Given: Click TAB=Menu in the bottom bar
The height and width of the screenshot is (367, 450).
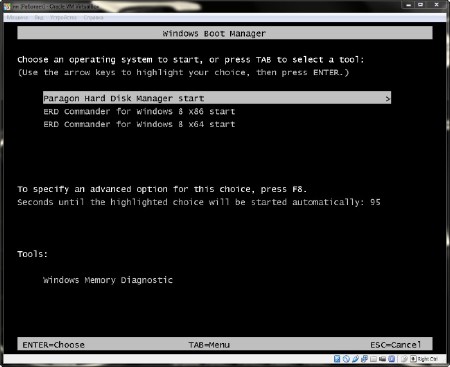Looking at the screenshot, I should pyautogui.click(x=209, y=345).
